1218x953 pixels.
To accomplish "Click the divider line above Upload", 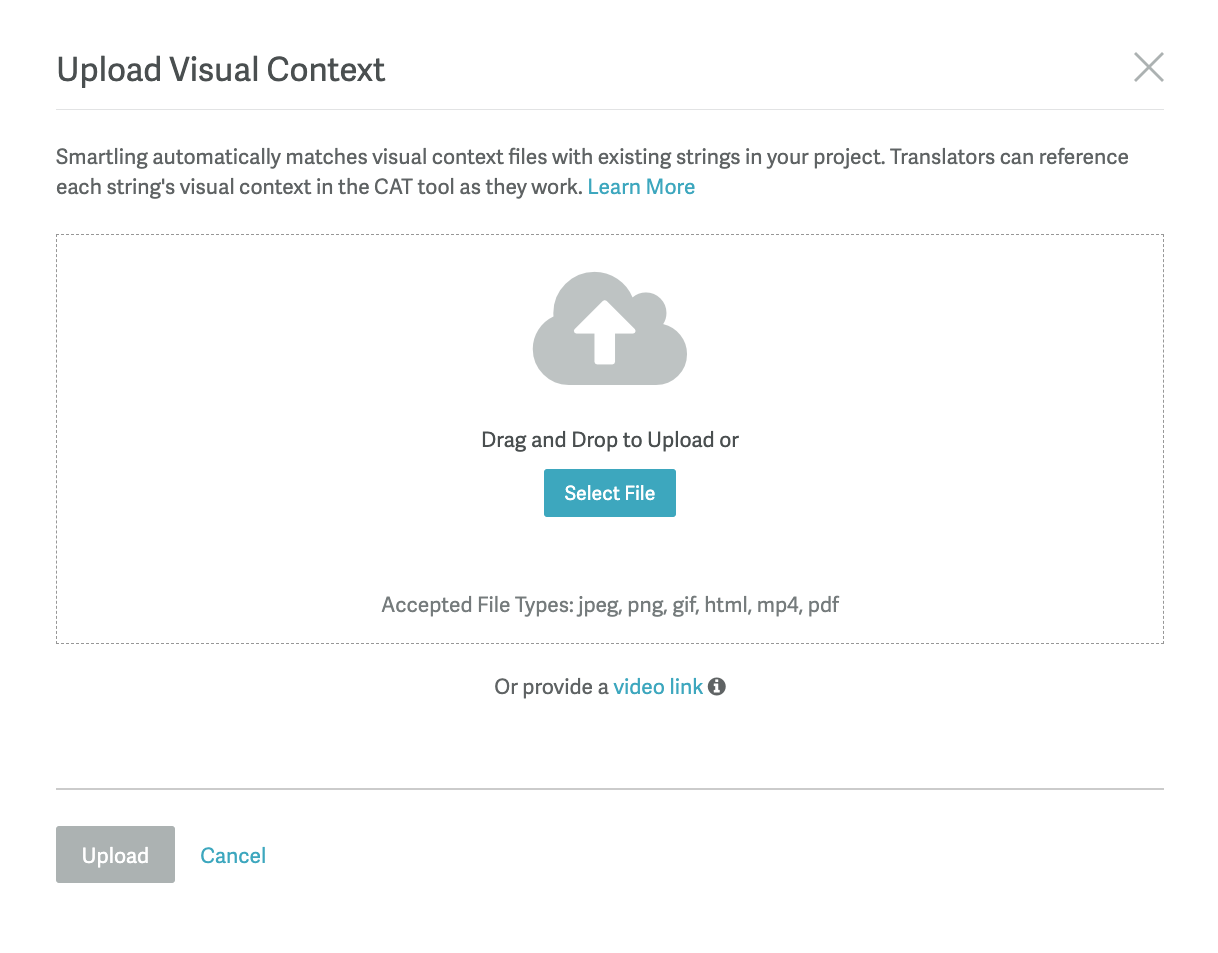I will point(610,790).
